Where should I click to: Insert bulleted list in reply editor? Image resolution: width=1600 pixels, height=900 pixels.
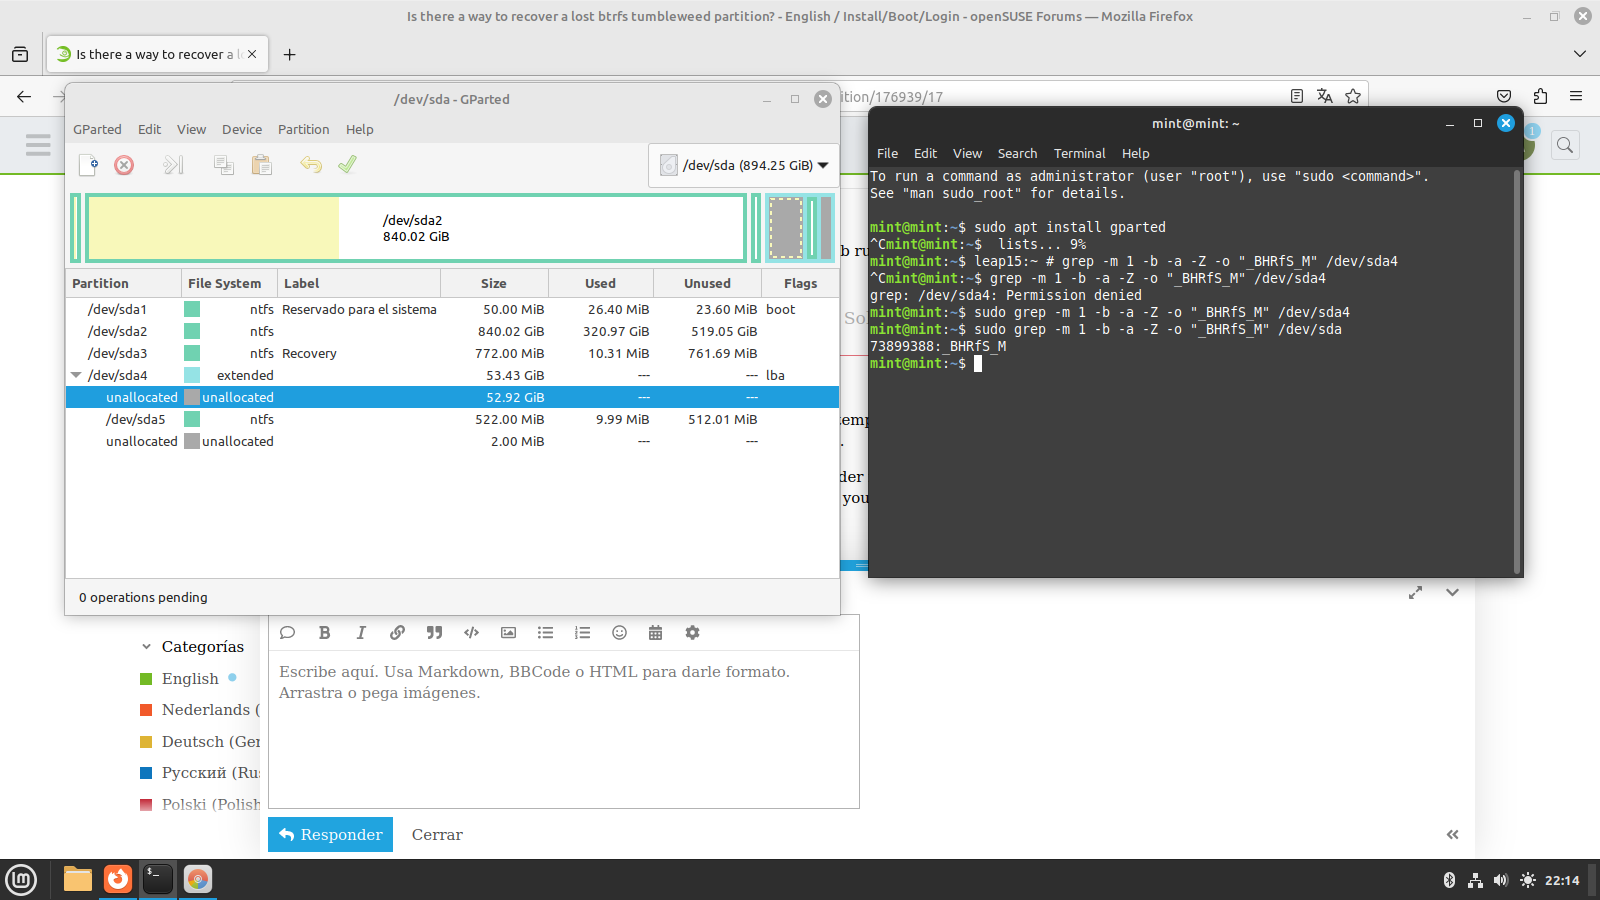[545, 632]
